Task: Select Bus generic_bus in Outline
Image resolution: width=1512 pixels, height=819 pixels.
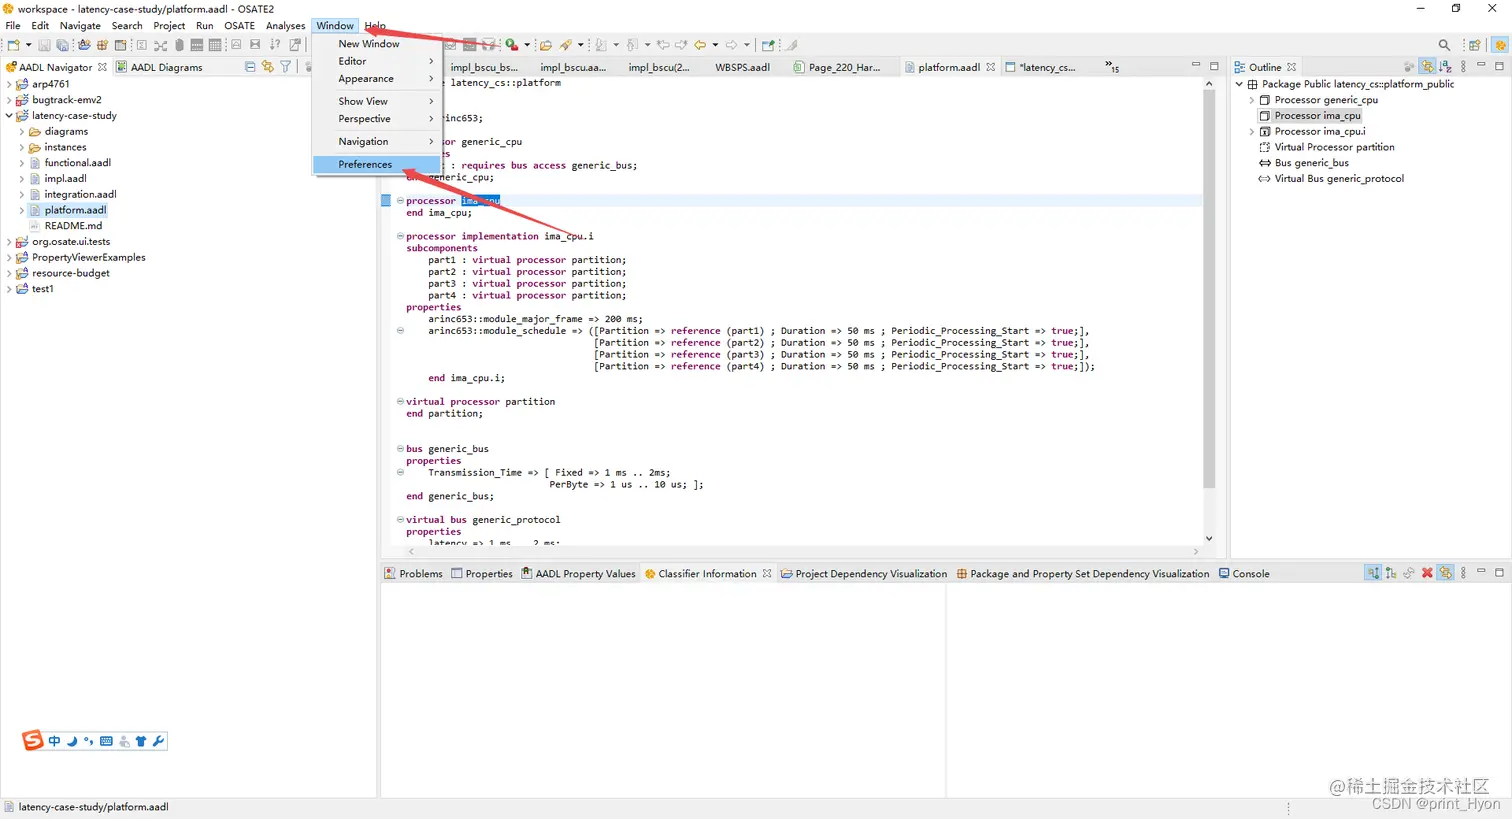Action: pyautogui.click(x=1303, y=163)
